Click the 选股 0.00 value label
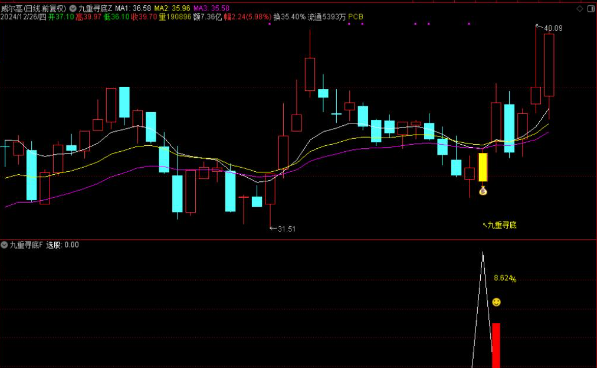 [x=63, y=245]
